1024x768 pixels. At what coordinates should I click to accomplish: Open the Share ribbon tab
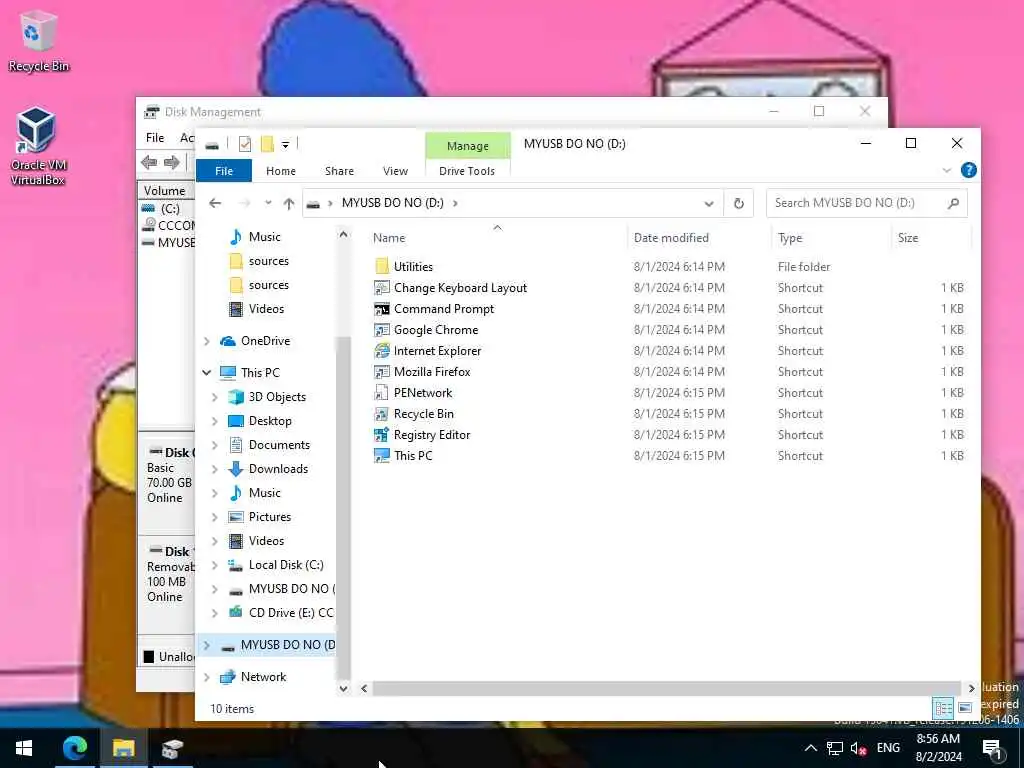(340, 171)
